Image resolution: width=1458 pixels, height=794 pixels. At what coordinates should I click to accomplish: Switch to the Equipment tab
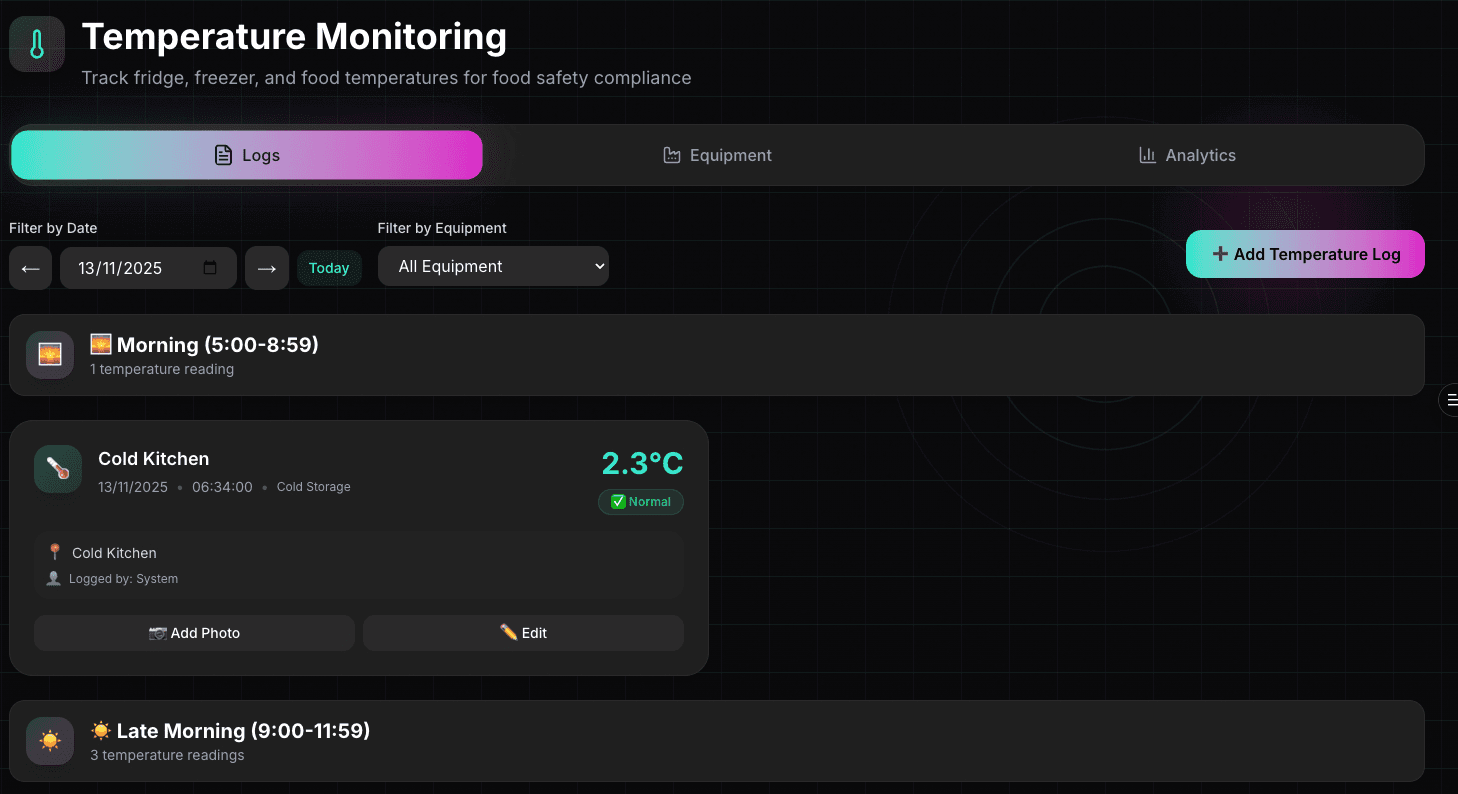pyautogui.click(x=717, y=155)
